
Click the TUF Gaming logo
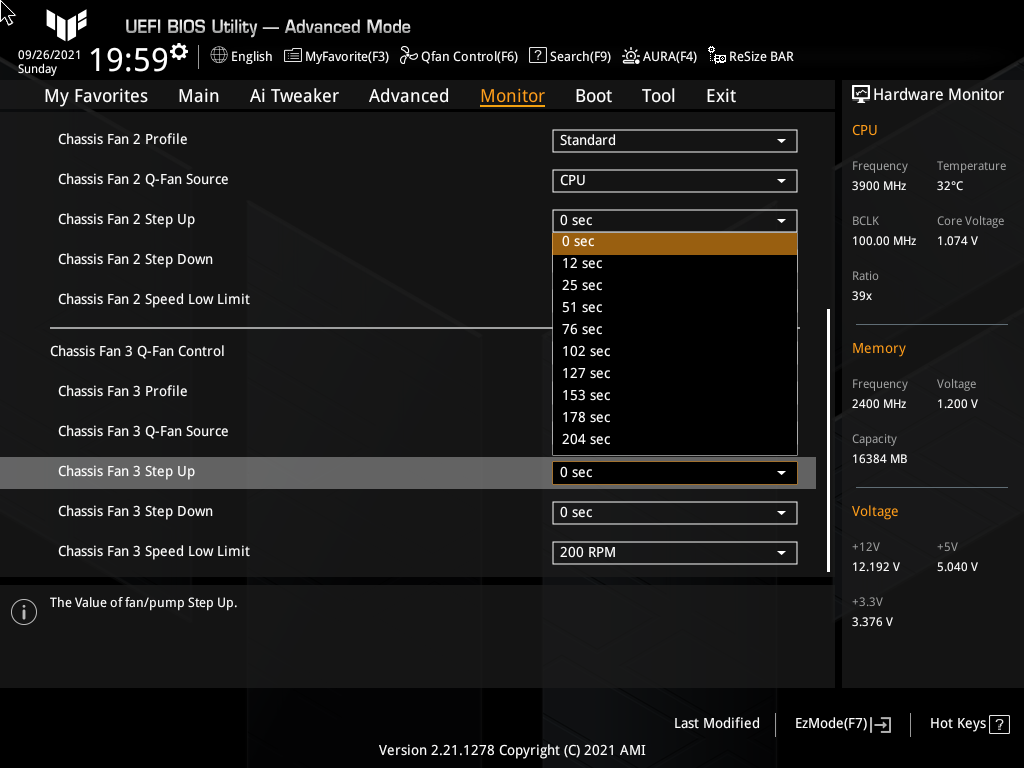[66, 26]
